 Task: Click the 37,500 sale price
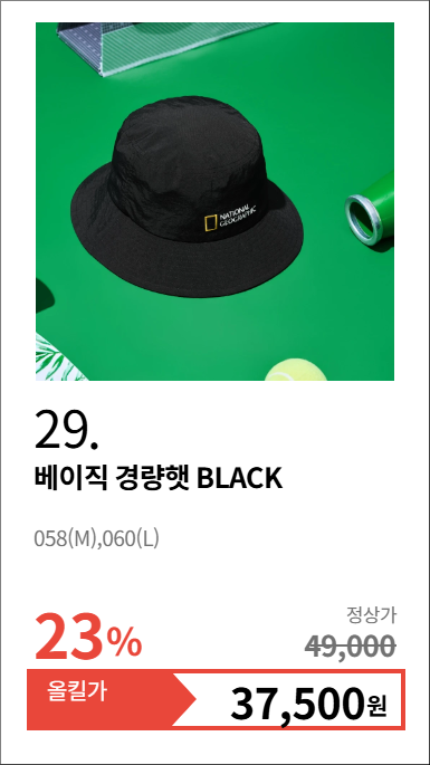click(298, 705)
